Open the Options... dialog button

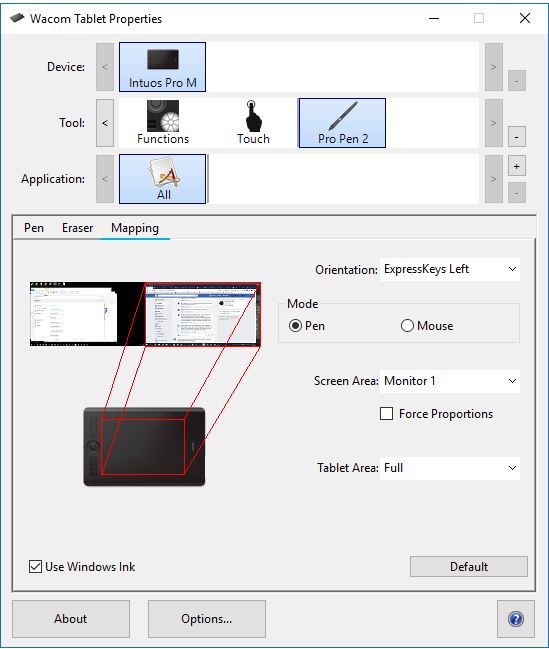(207, 619)
